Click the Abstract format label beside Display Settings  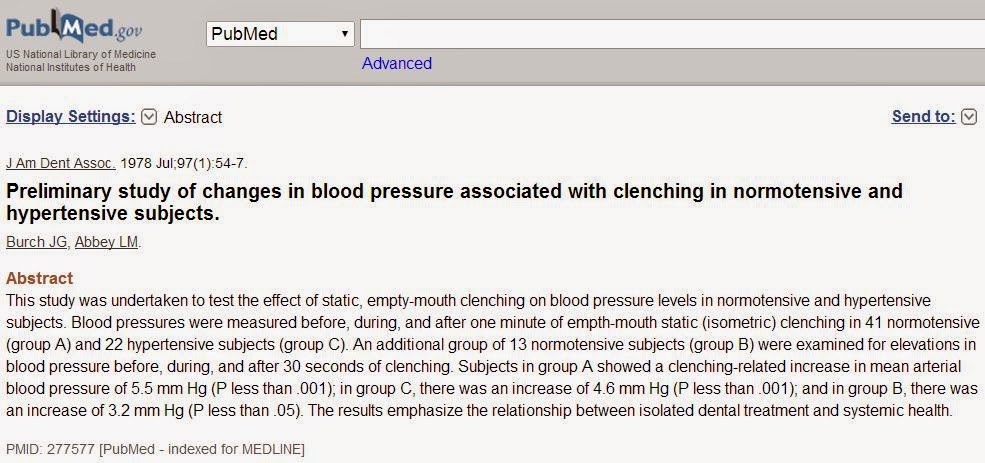(193, 117)
